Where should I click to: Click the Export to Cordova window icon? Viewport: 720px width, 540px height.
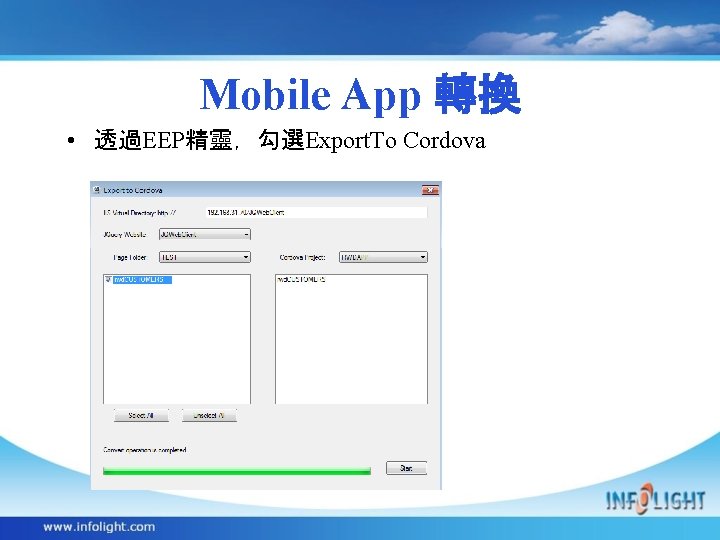(x=96, y=190)
